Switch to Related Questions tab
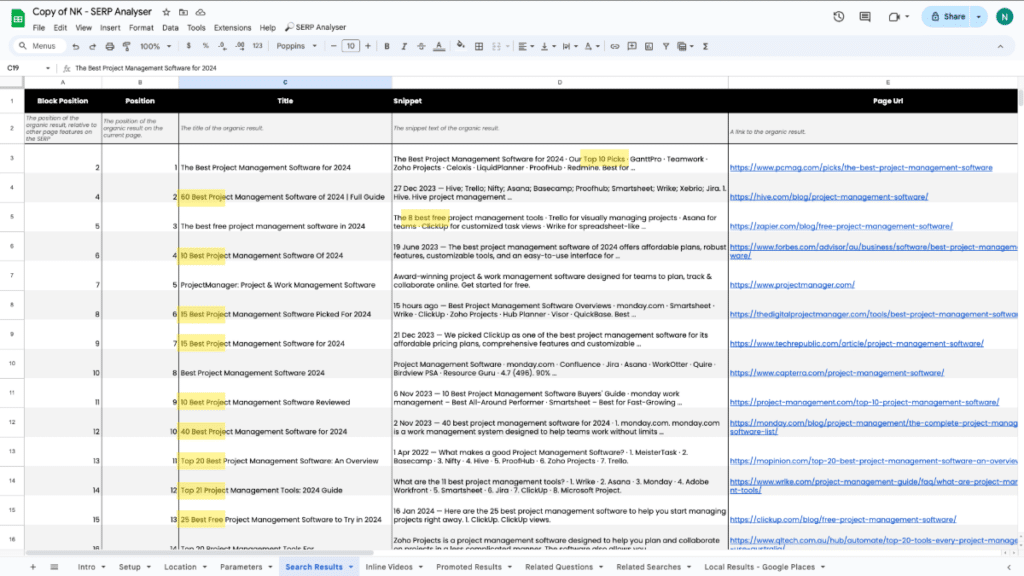The width and height of the screenshot is (1024, 576). [558, 567]
